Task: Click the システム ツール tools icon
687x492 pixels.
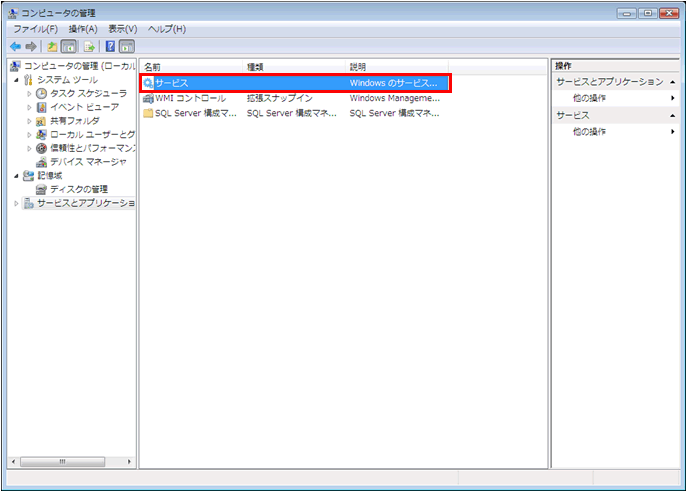Action: tap(28, 79)
